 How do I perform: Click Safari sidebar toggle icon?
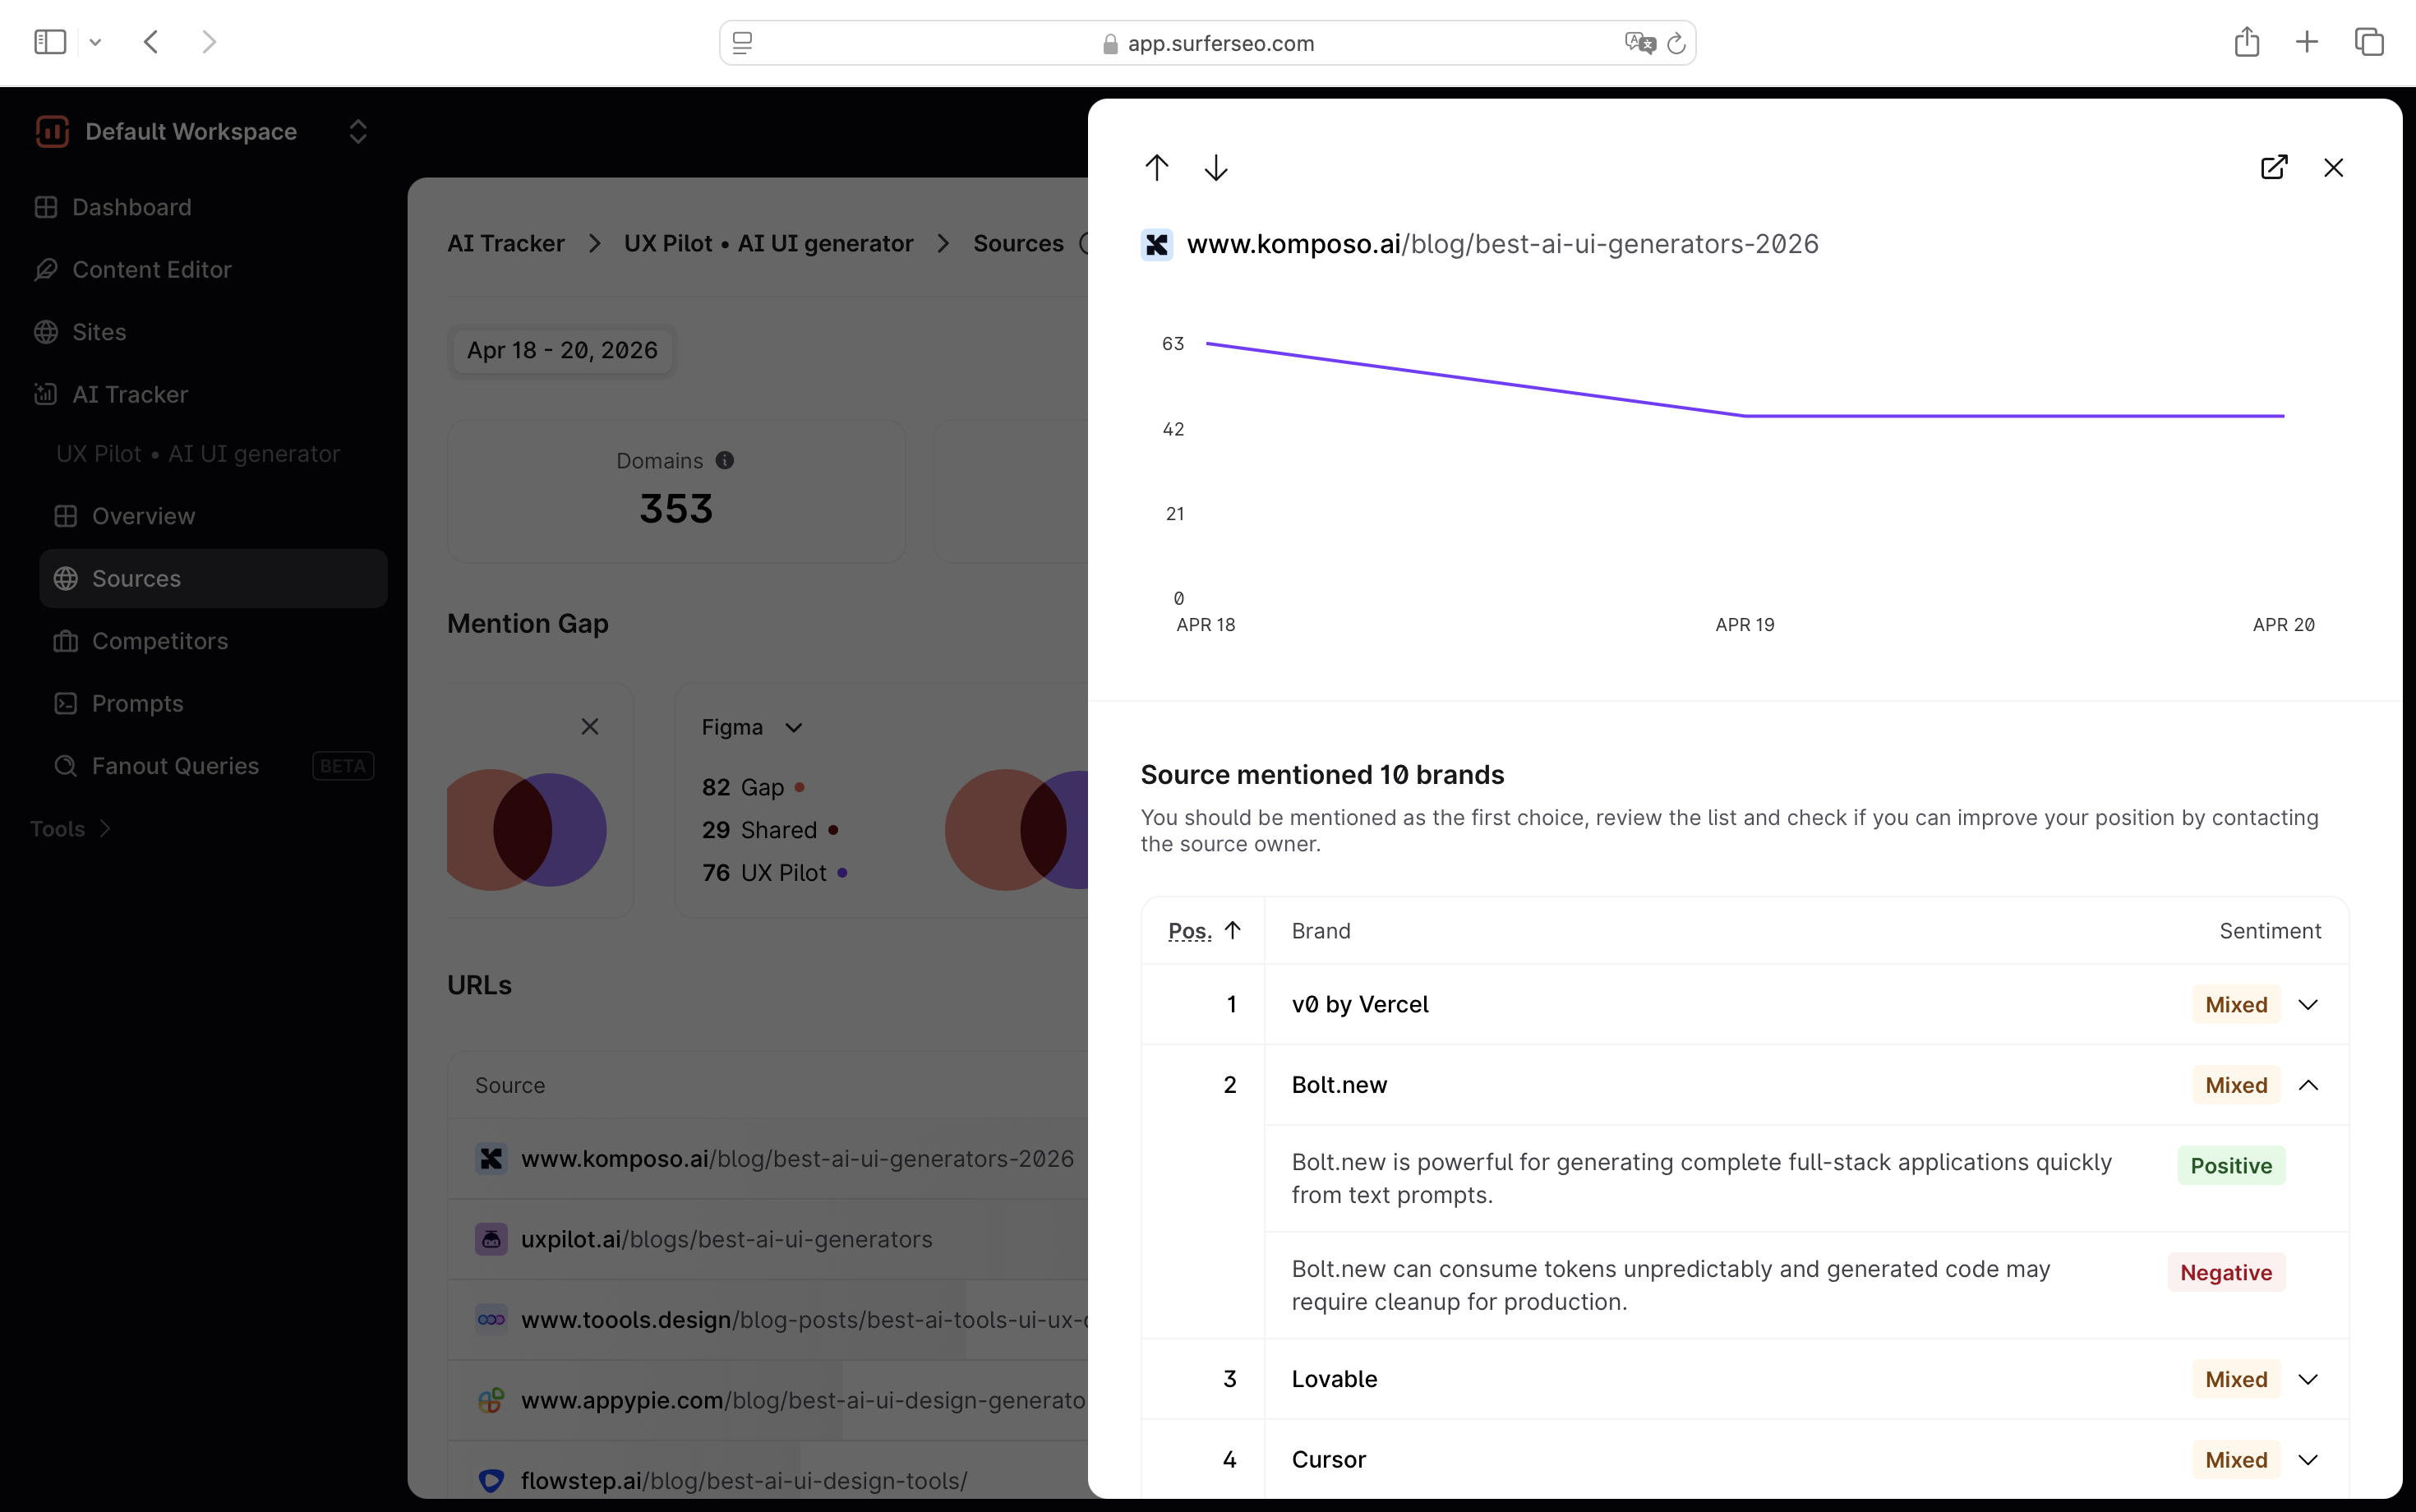pos(49,42)
